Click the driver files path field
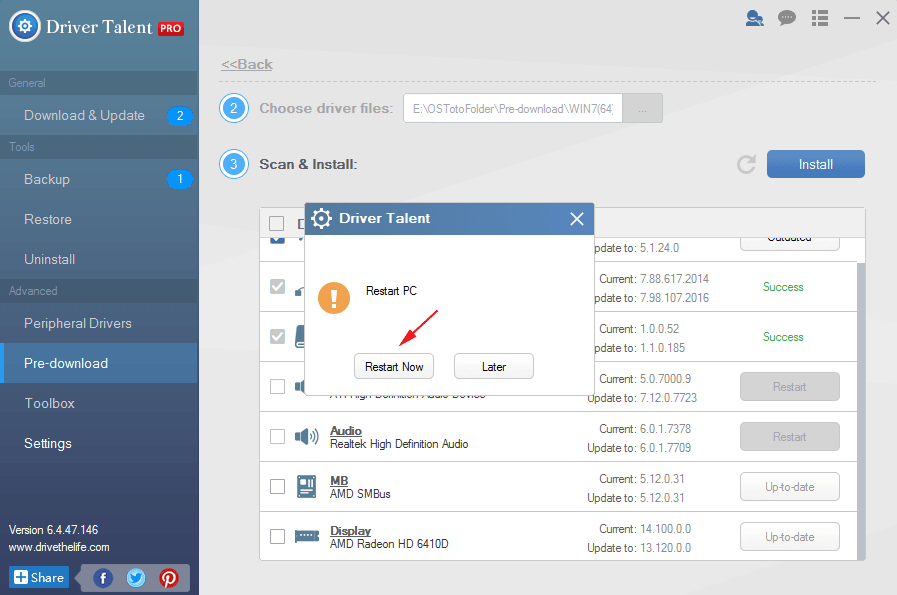This screenshot has width=897, height=595. coord(513,108)
